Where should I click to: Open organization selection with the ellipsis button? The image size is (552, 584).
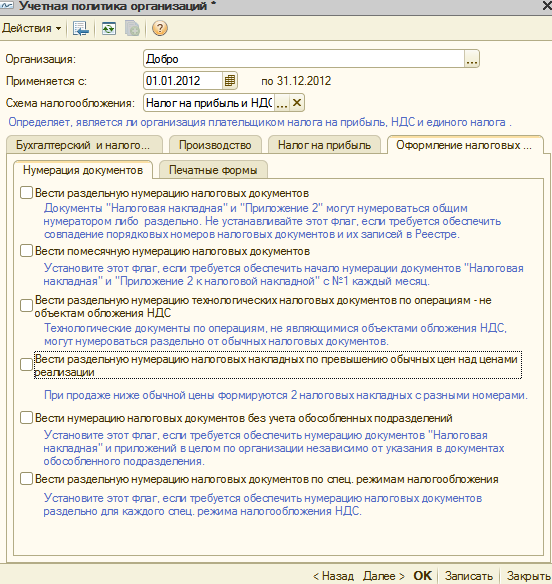tap(472, 59)
